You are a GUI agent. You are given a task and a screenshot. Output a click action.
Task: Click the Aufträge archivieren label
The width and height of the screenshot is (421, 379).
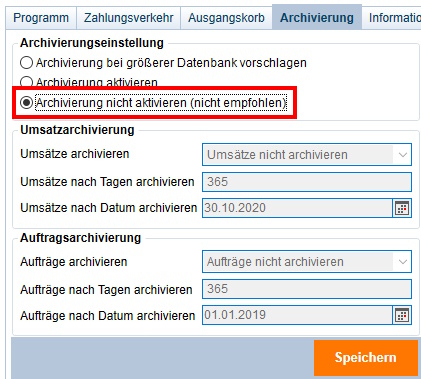(x=74, y=262)
